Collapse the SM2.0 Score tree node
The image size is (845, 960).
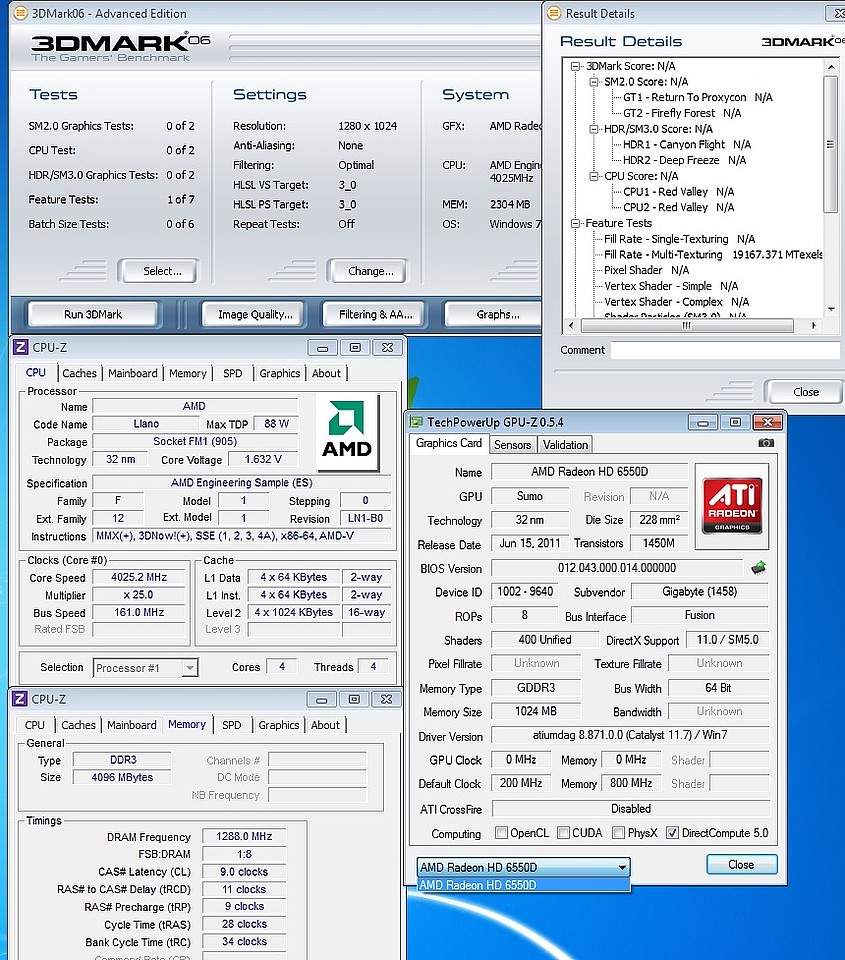tap(593, 82)
